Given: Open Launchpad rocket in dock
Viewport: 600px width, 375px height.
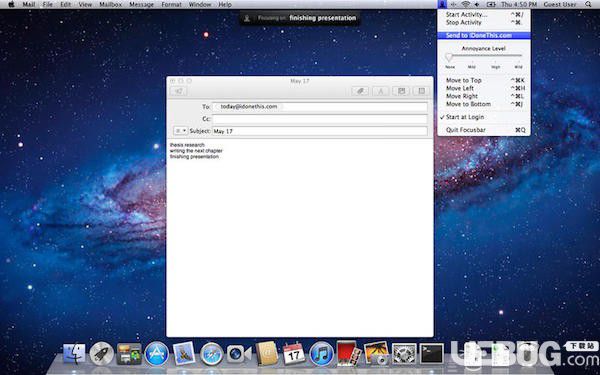Looking at the screenshot, I should (101, 353).
